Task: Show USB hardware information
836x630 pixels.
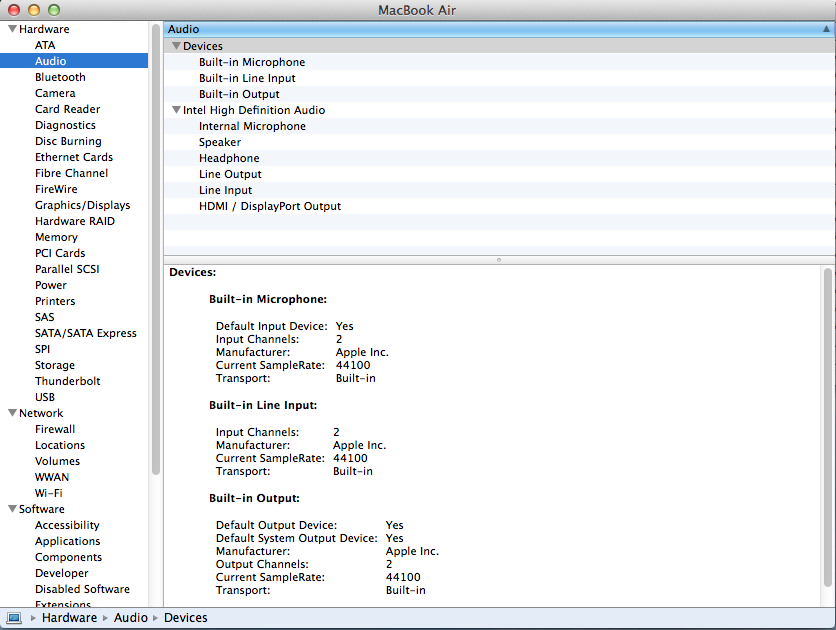Action: [x=45, y=397]
